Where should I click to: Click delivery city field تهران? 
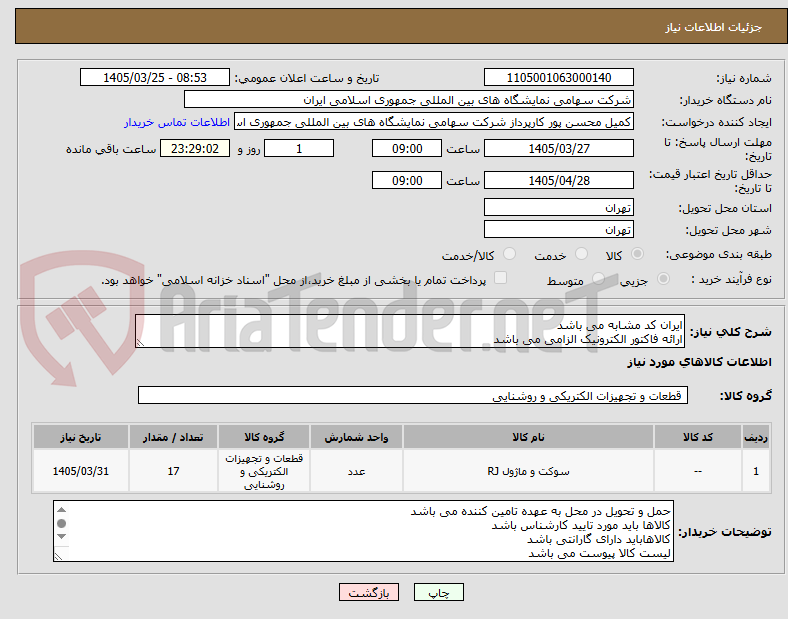click(558, 229)
